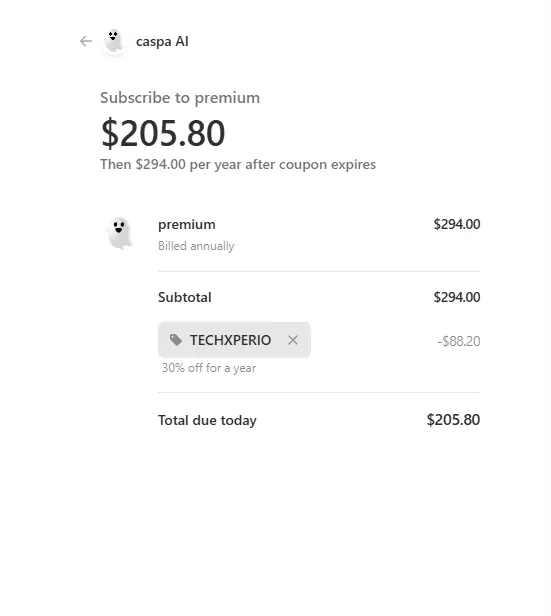This screenshot has width=551, height=616.
Task: Go back using the left arrow
Action: pos(86,41)
